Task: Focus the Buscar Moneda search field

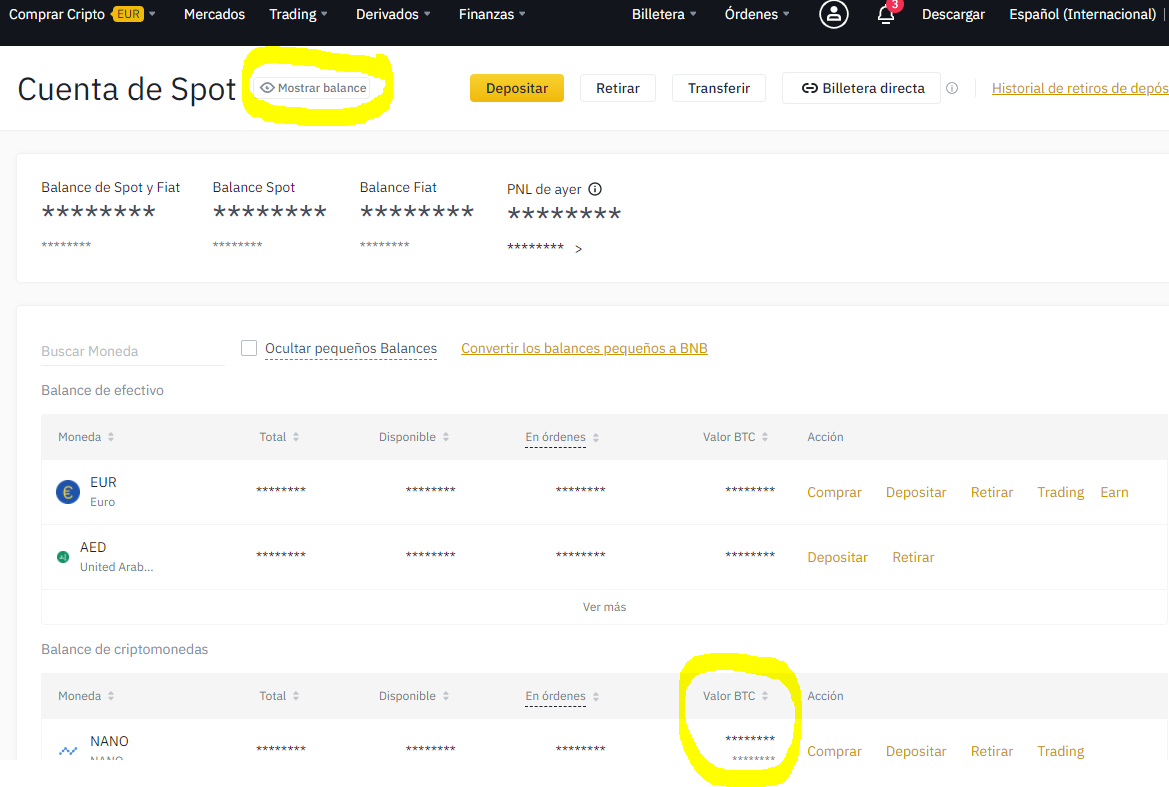Action: click(x=132, y=351)
